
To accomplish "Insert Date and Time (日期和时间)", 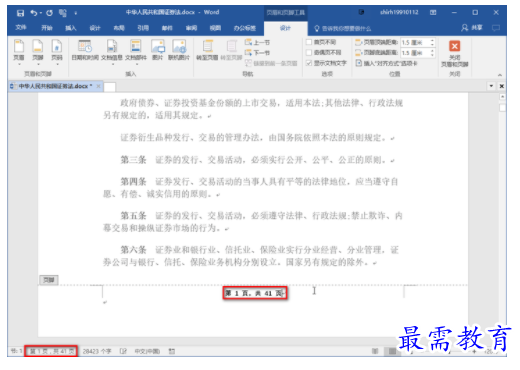I will coord(85,50).
